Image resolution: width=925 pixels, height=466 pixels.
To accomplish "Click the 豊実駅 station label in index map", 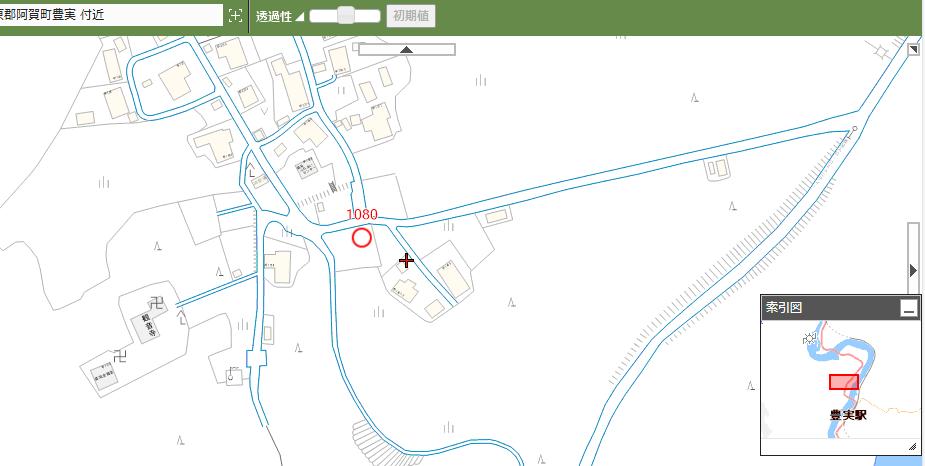I will 848,413.
